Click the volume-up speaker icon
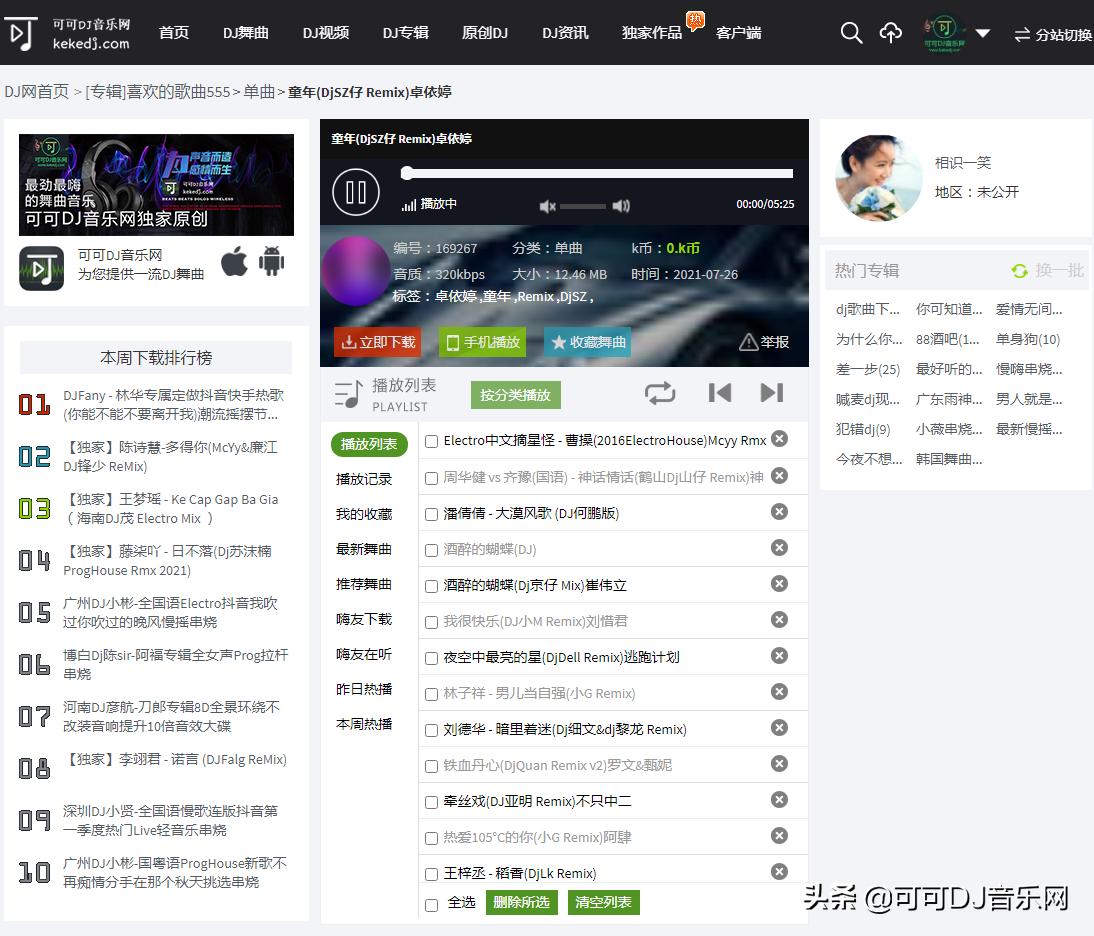This screenshot has width=1094, height=936. point(621,206)
